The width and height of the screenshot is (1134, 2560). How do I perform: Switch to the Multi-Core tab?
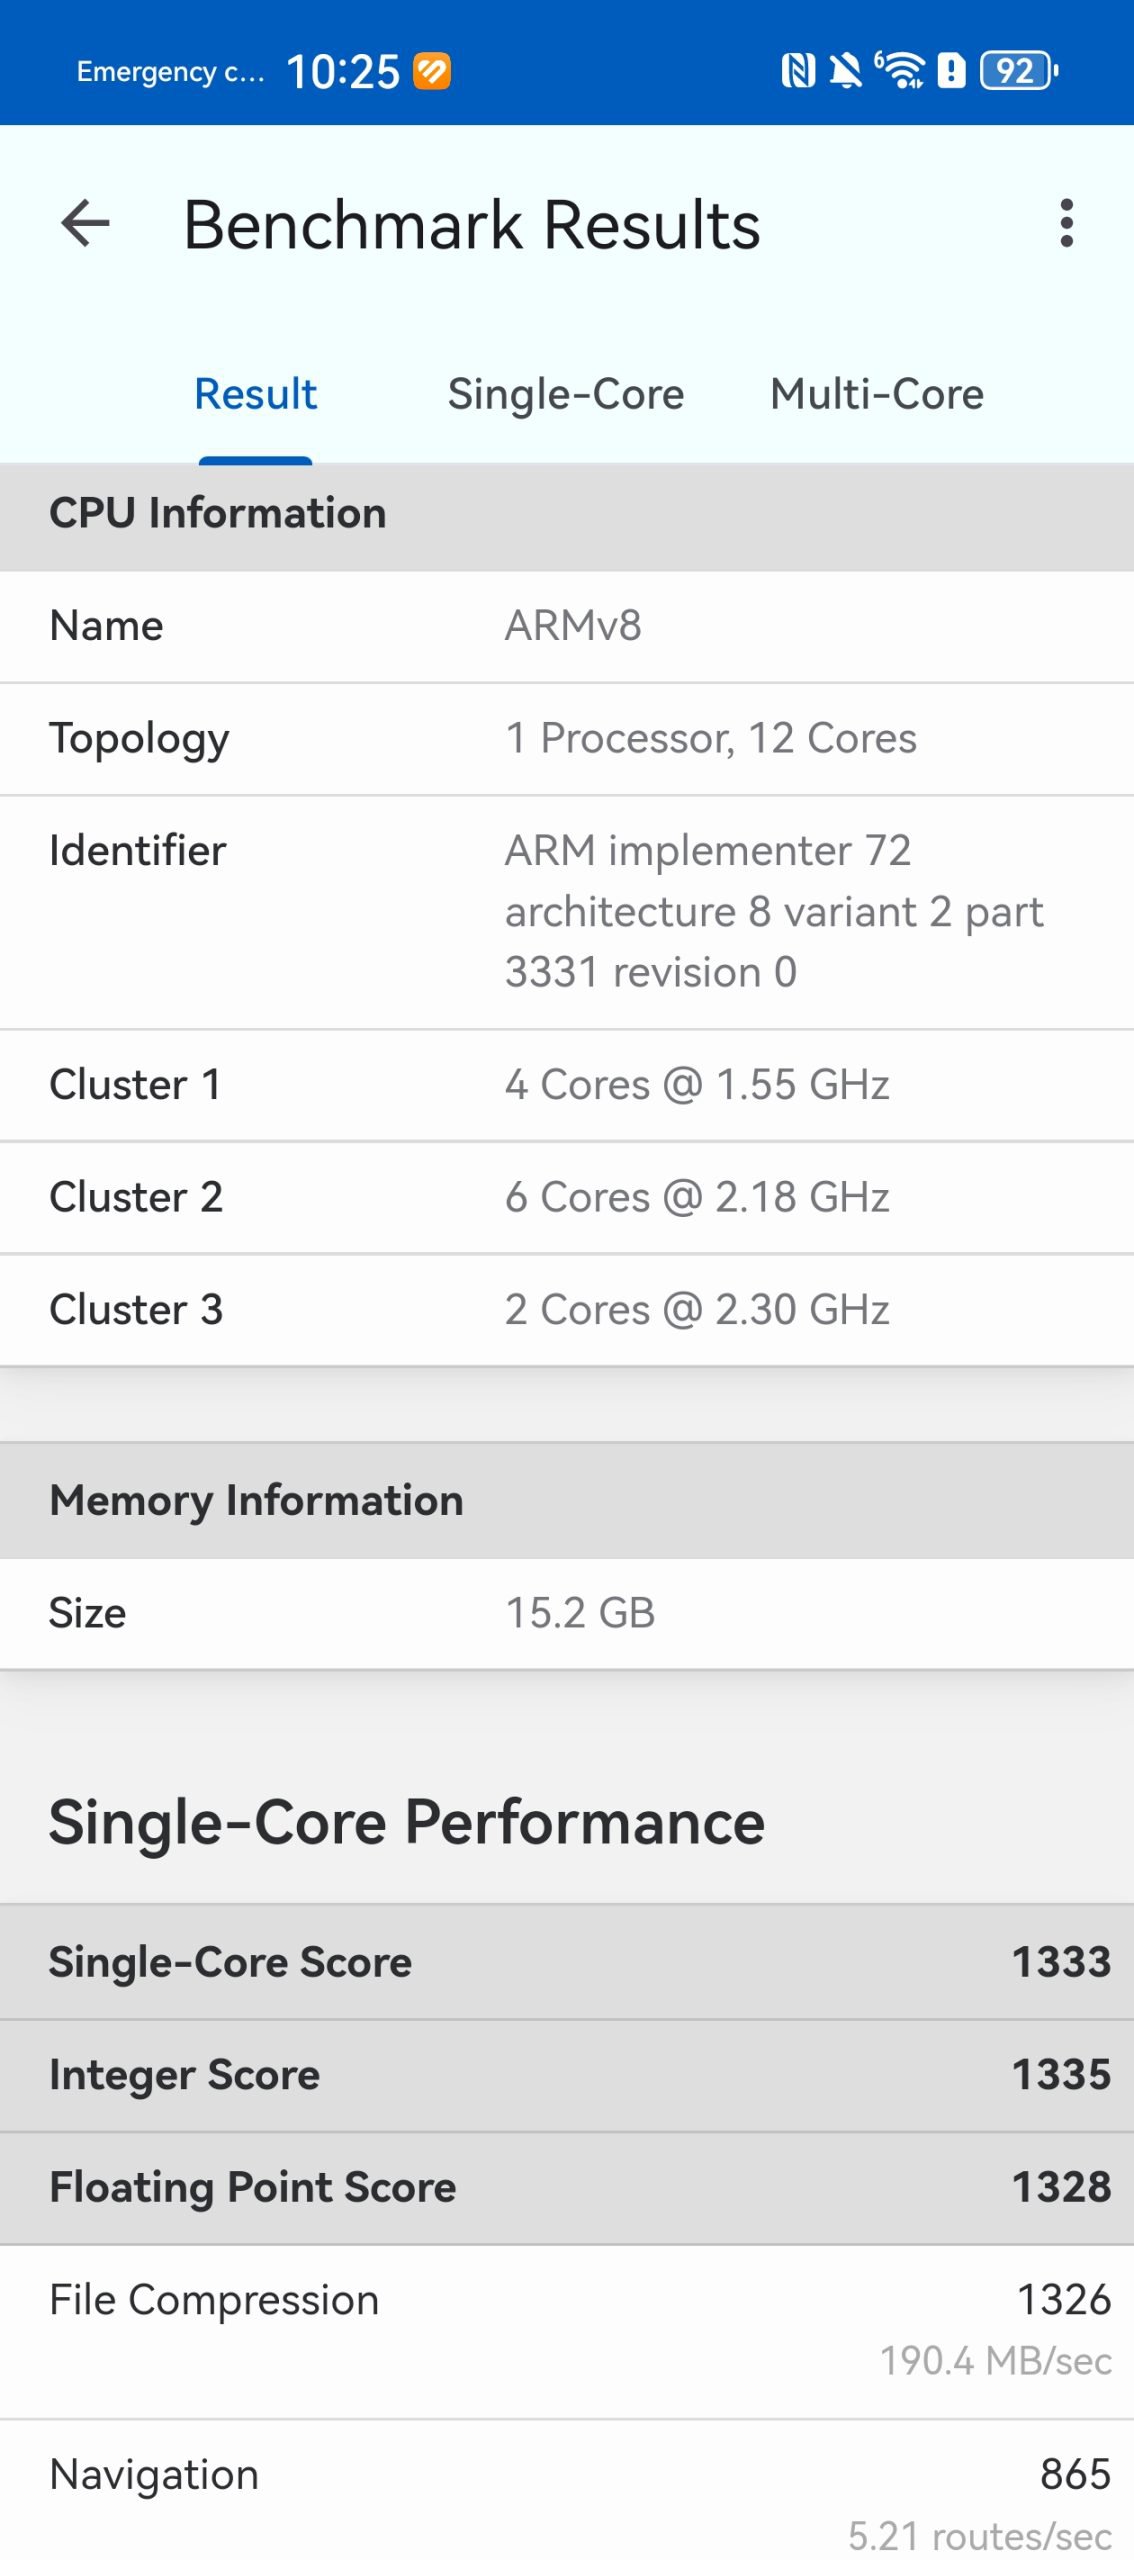tap(876, 394)
